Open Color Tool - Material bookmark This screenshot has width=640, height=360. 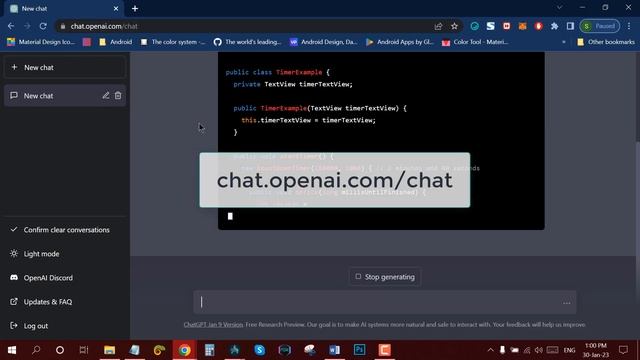tap(475, 42)
